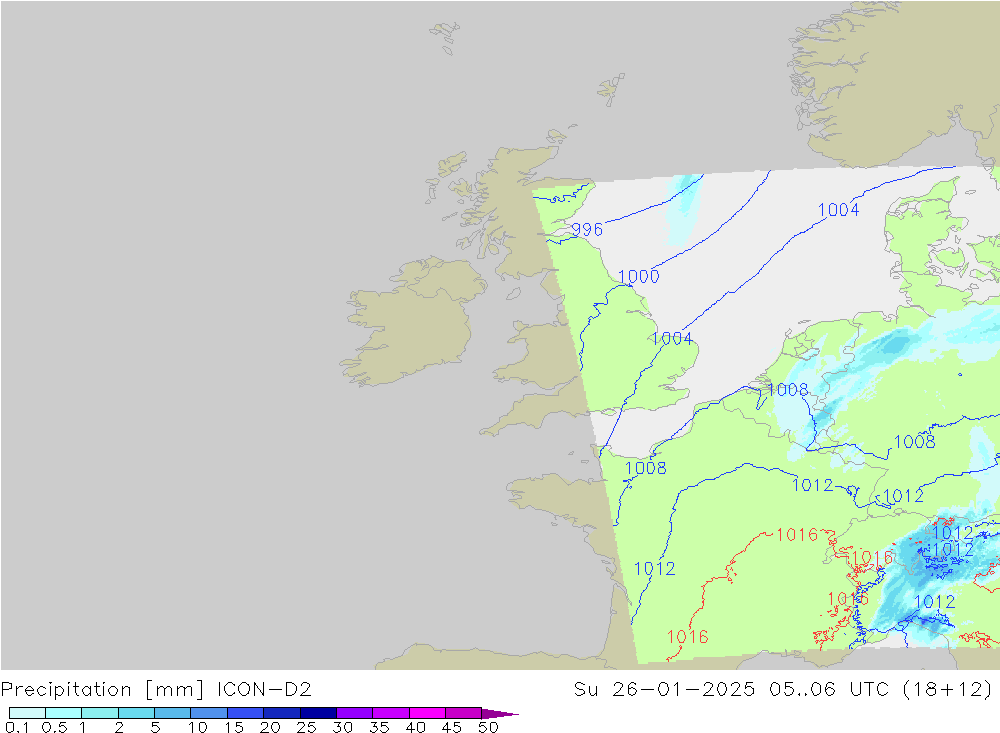Screen dimensions: 1000x733
Task: Click the 20–25 mm dark blue swatch
Action: [282, 713]
